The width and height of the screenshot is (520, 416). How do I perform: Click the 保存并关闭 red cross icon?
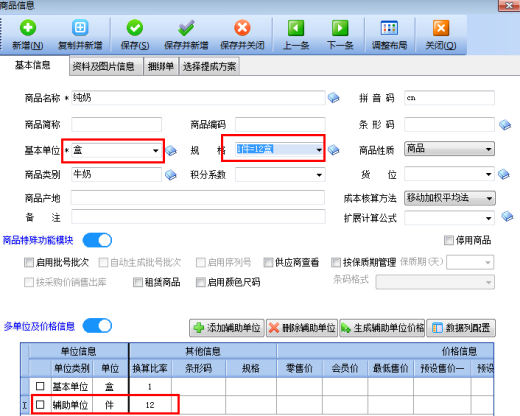tap(242, 28)
